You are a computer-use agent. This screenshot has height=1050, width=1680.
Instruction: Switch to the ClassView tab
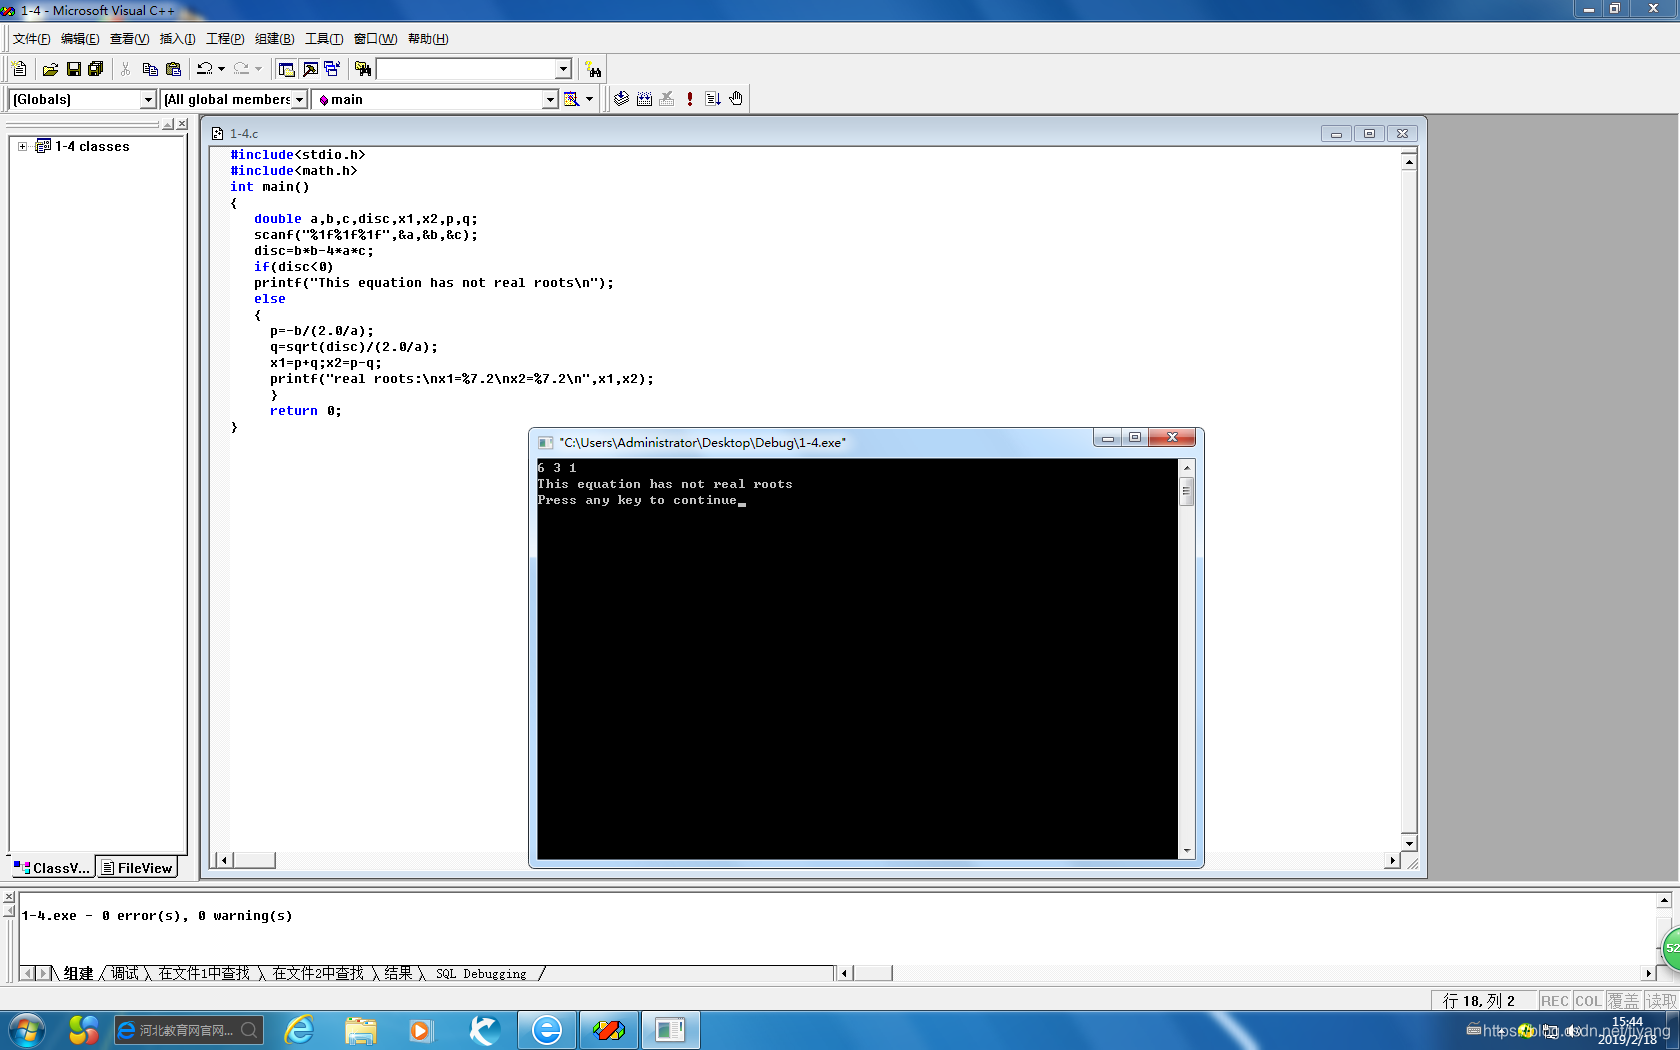click(52, 868)
